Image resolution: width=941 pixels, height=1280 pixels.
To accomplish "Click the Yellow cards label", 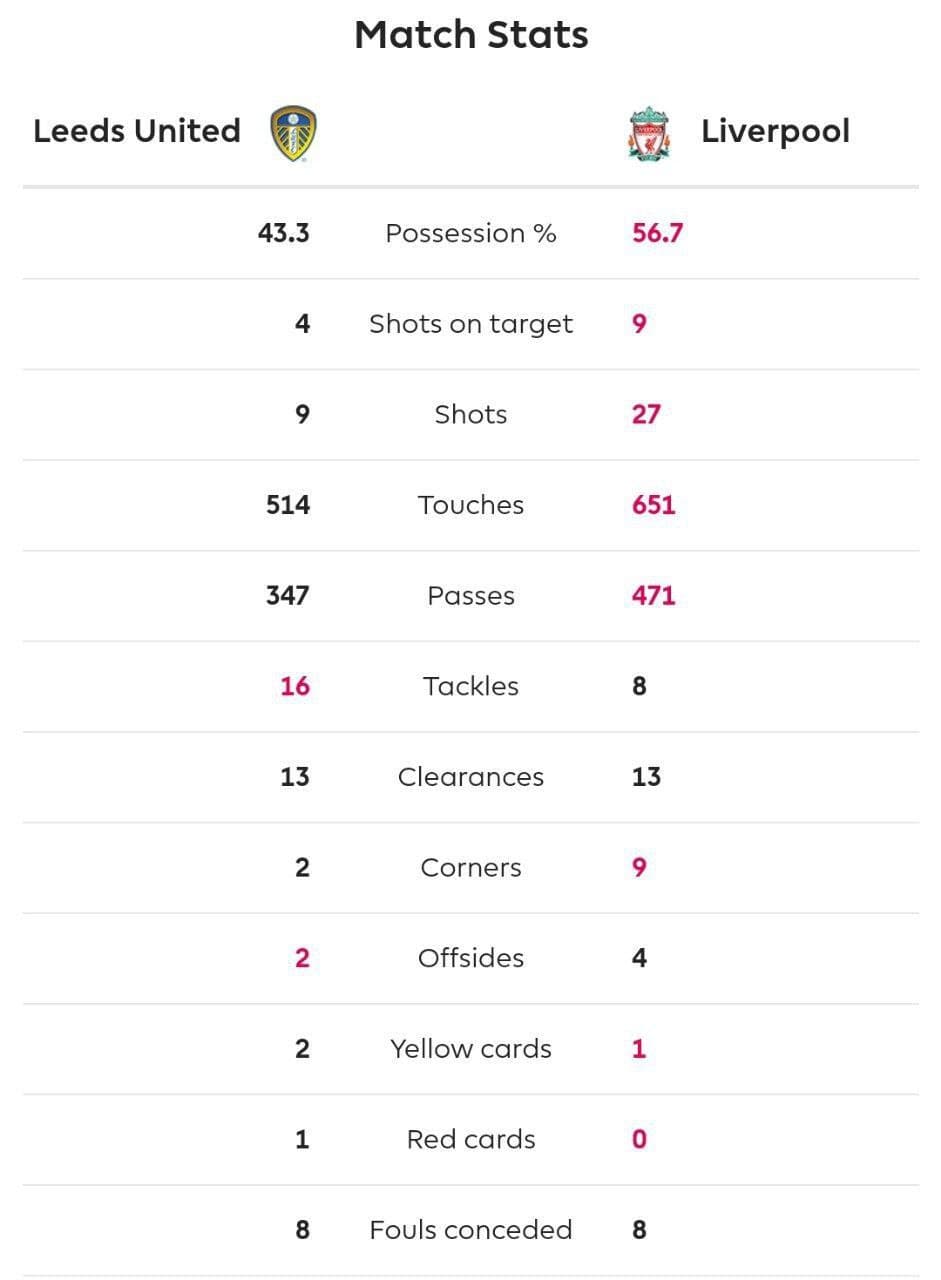I will click(471, 1049).
